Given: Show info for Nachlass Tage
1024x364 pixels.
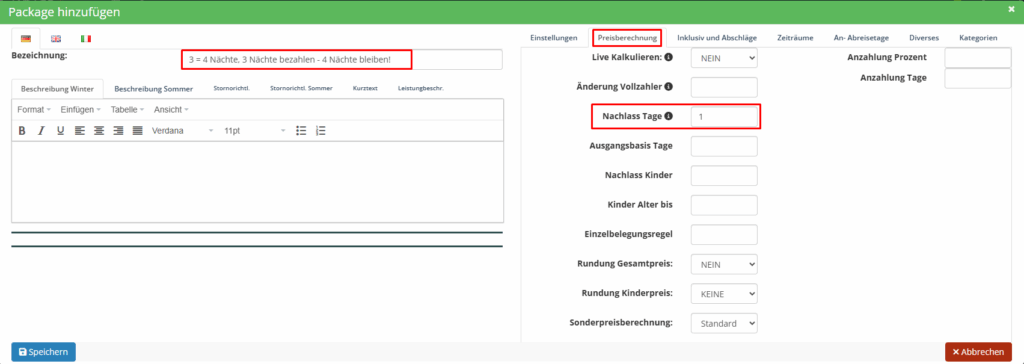Looking at the screenshot, I should pyautogui.click(x=669, y=116).
